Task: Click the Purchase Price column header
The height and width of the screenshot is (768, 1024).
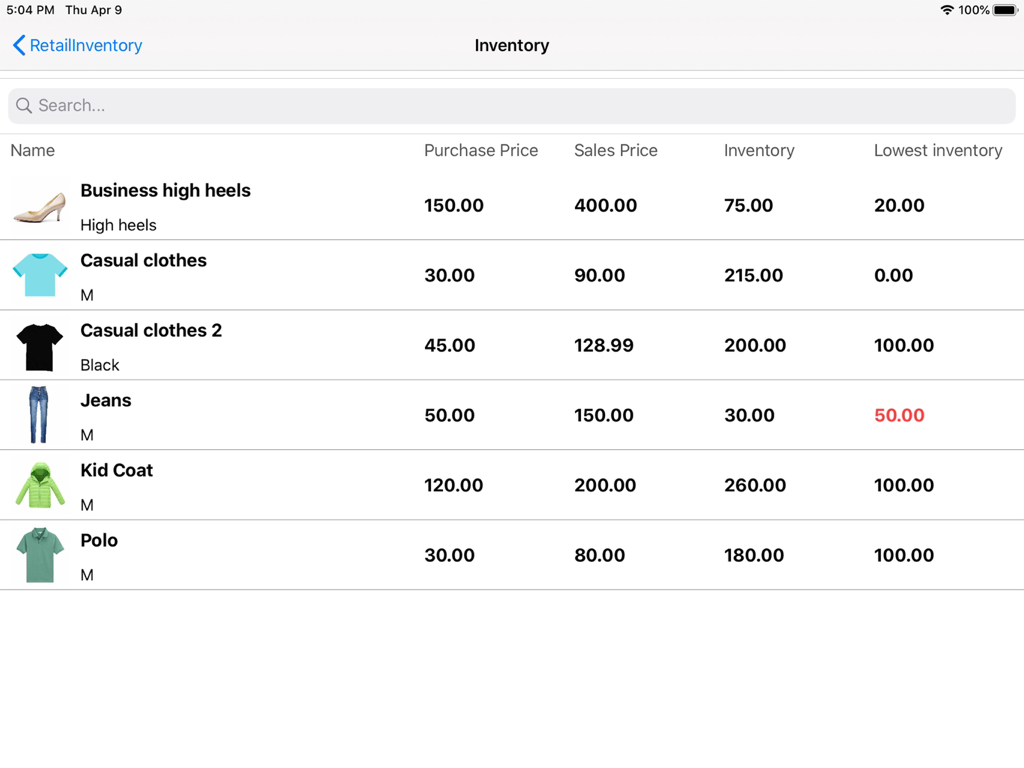Action: [481, 150]
